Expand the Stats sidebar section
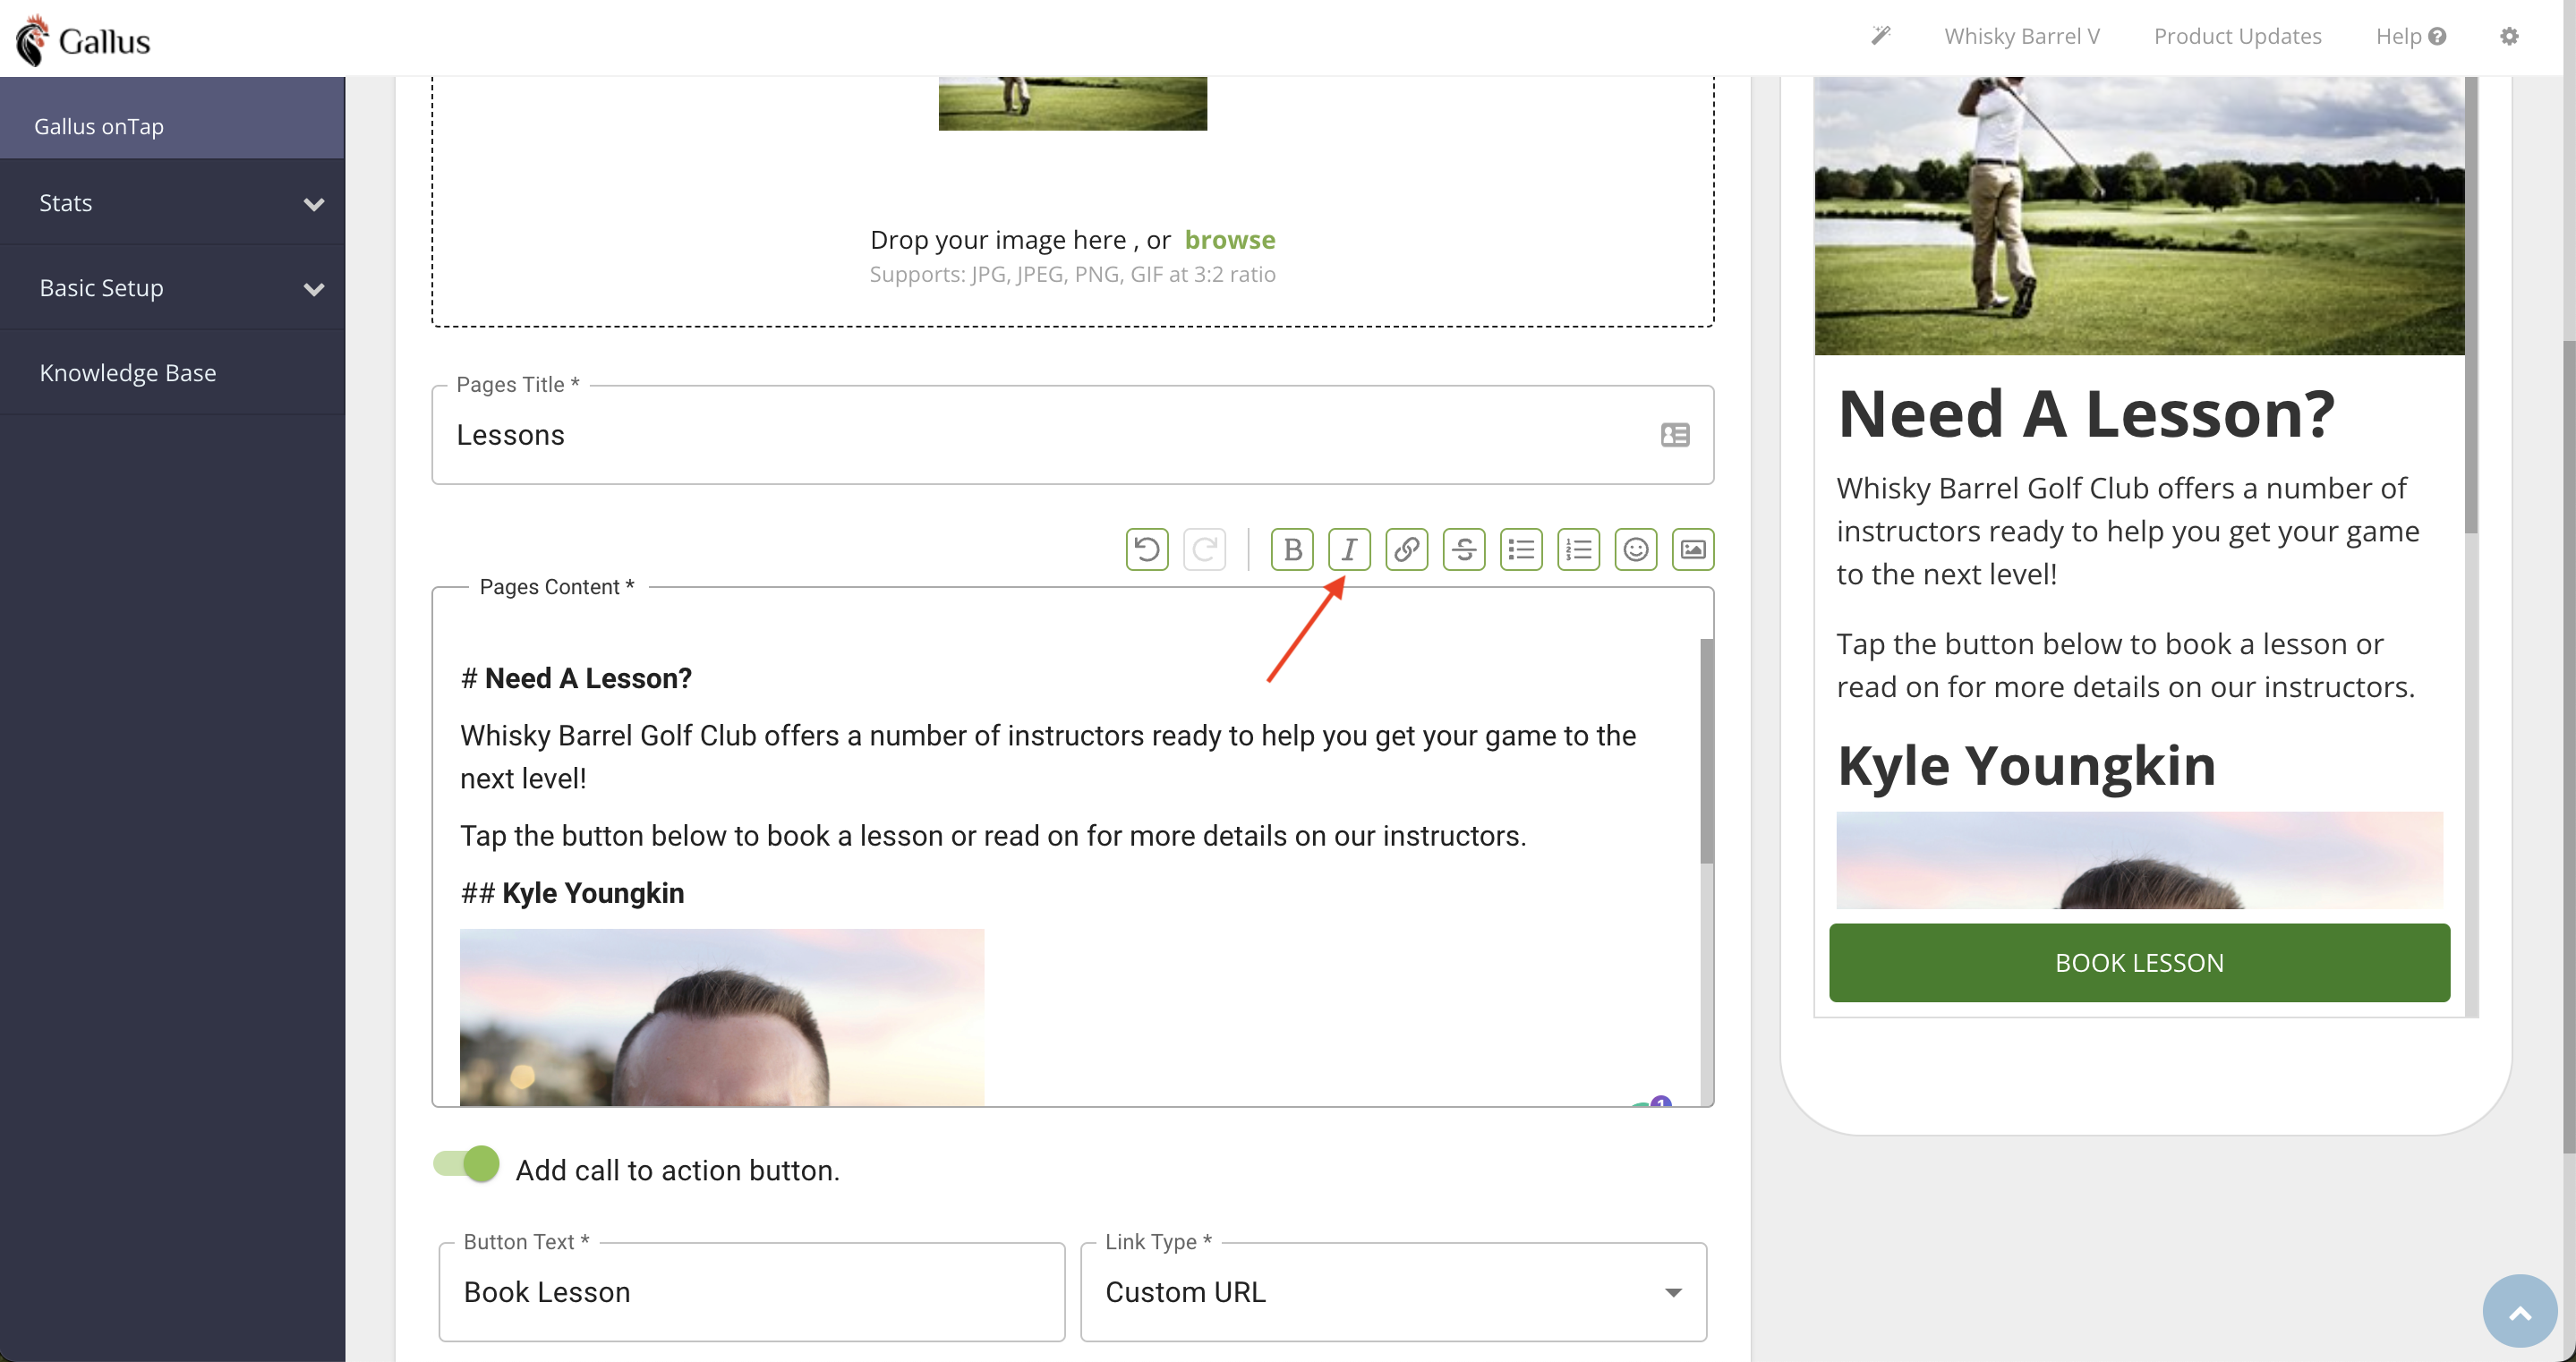Screen dimensions: 2576x1362 pyautogui.click(x=172, y=203)
